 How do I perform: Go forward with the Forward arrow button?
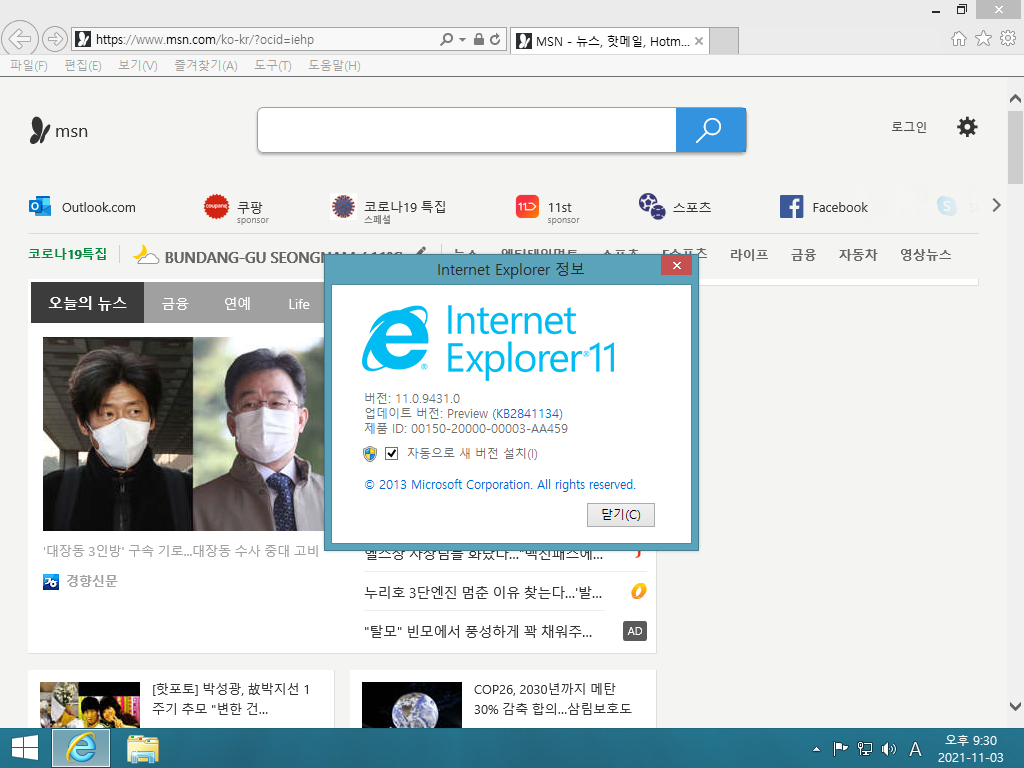(x=55, y=39)
